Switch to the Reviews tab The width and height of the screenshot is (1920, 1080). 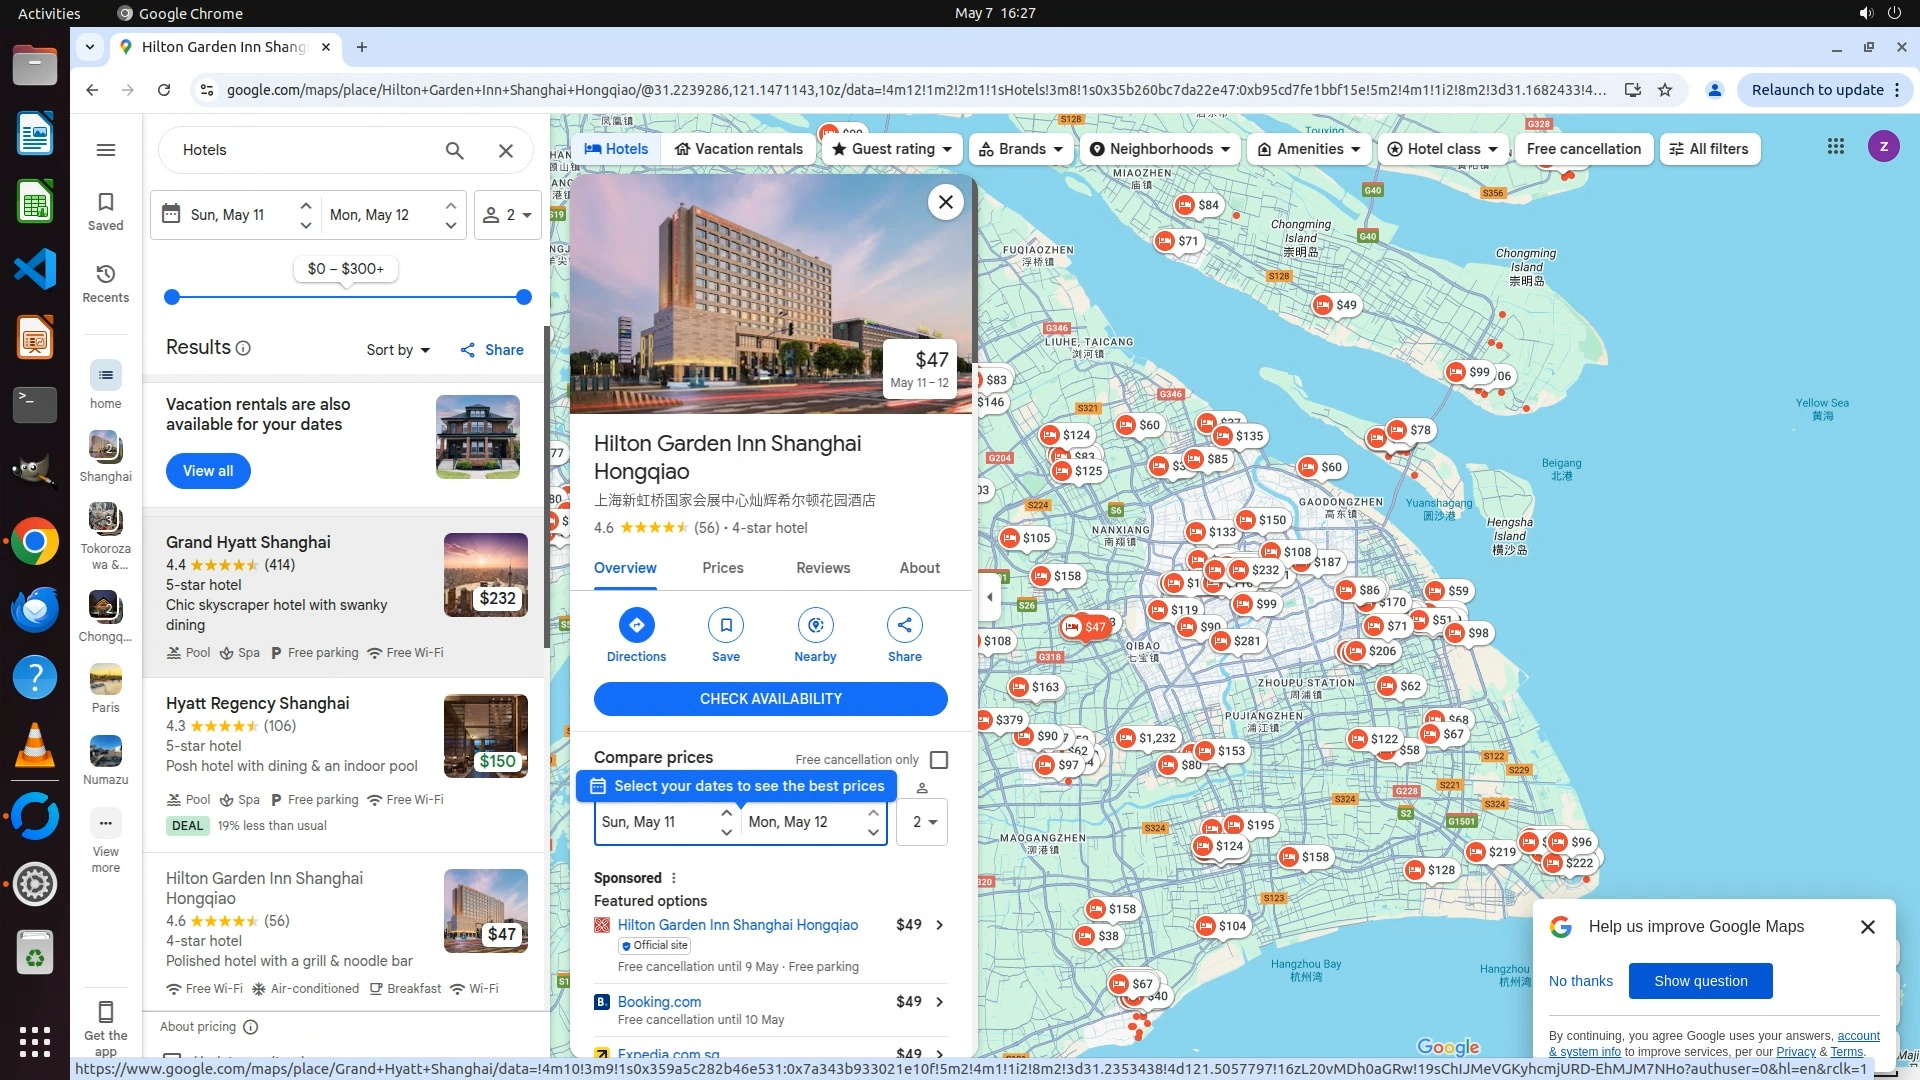[x=822, y=568]
